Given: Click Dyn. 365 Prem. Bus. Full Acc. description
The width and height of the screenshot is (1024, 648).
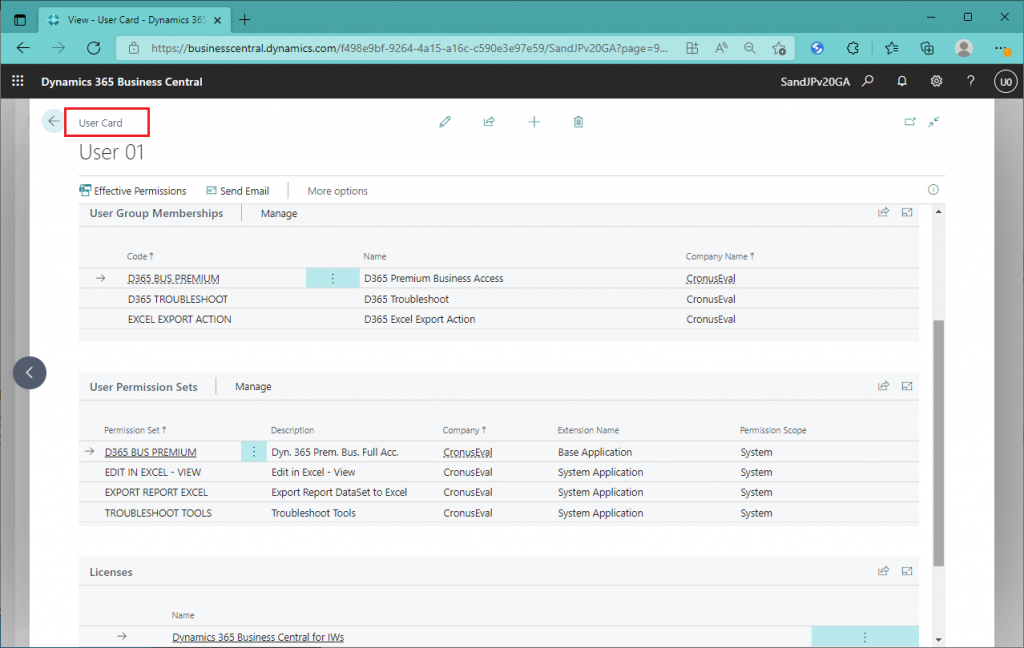Looking at the screenshot, I should tap(334, 452).
